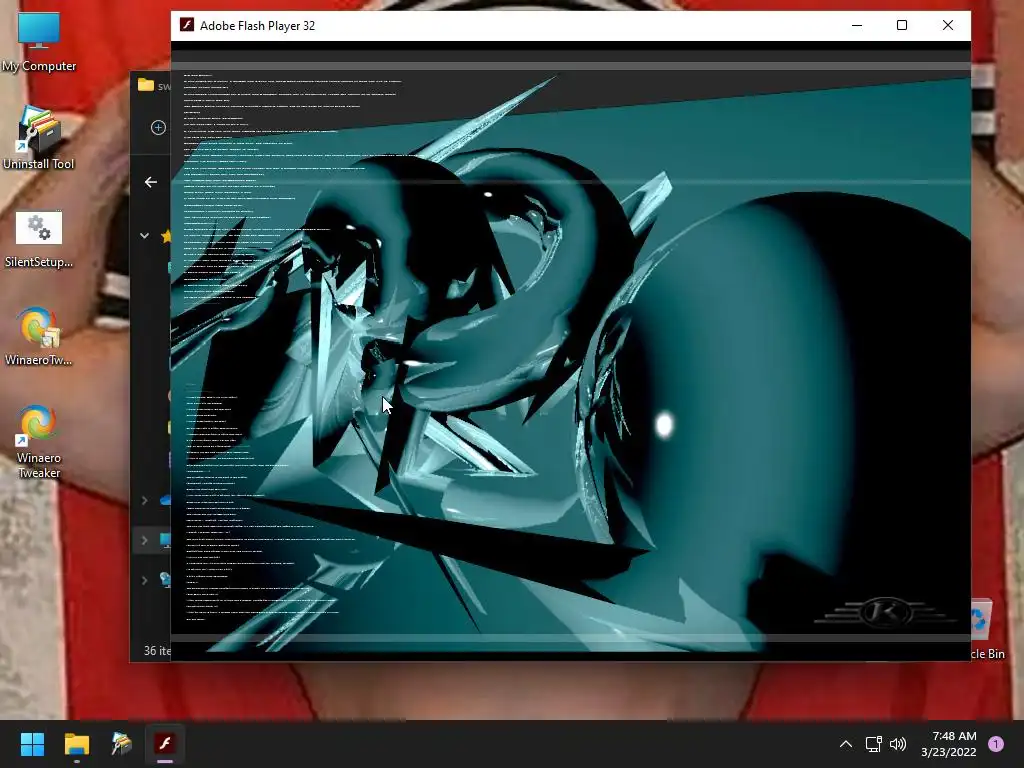Screen dimensions: 1024x768
Task: Open File Explorer from the taskbar
Action: 76,744
